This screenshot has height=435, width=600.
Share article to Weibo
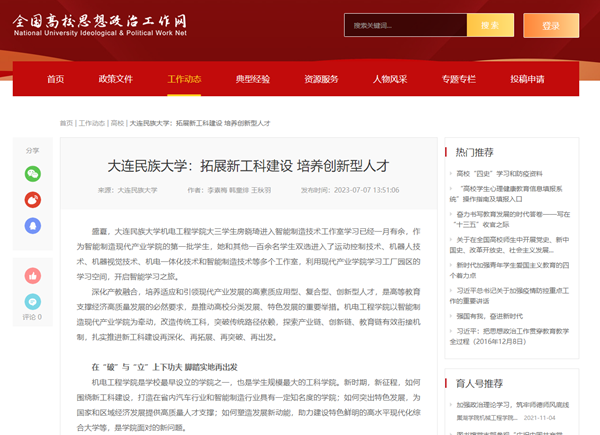pos(33,199)
